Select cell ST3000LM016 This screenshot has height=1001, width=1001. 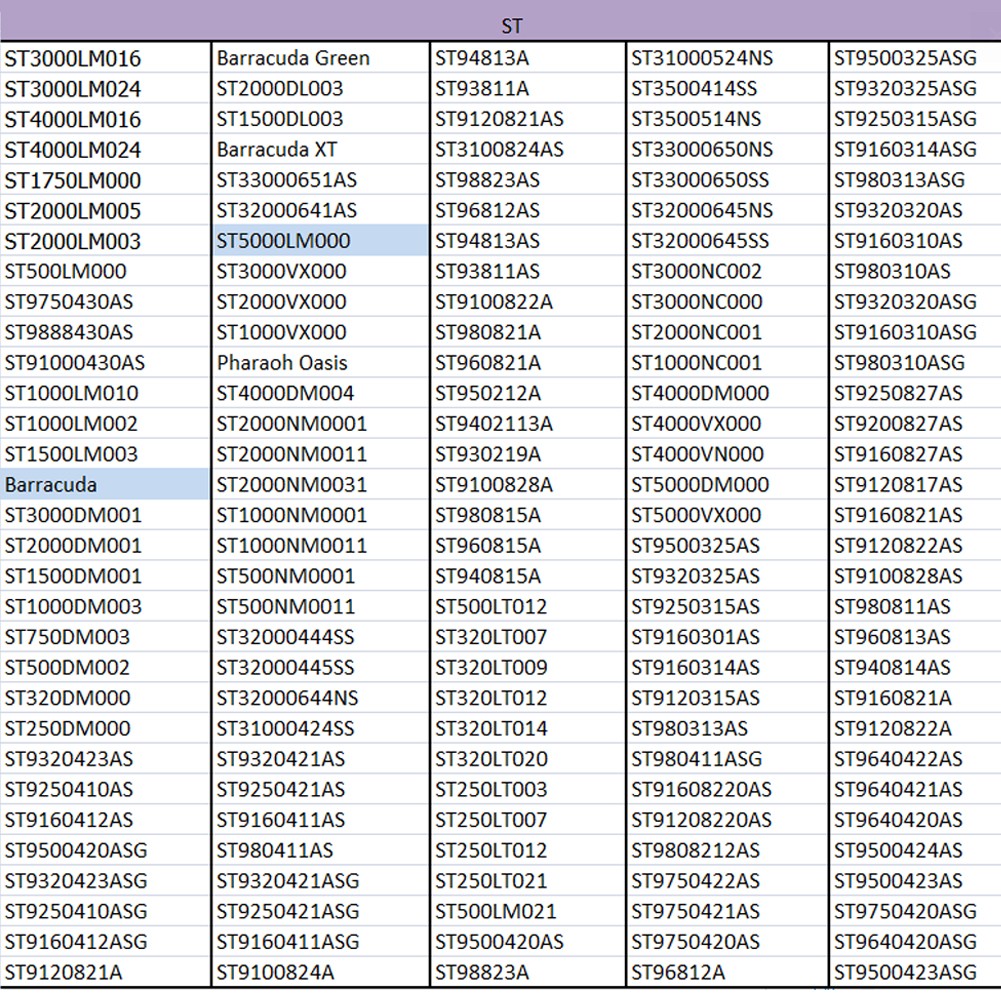(x=105, y=58)
